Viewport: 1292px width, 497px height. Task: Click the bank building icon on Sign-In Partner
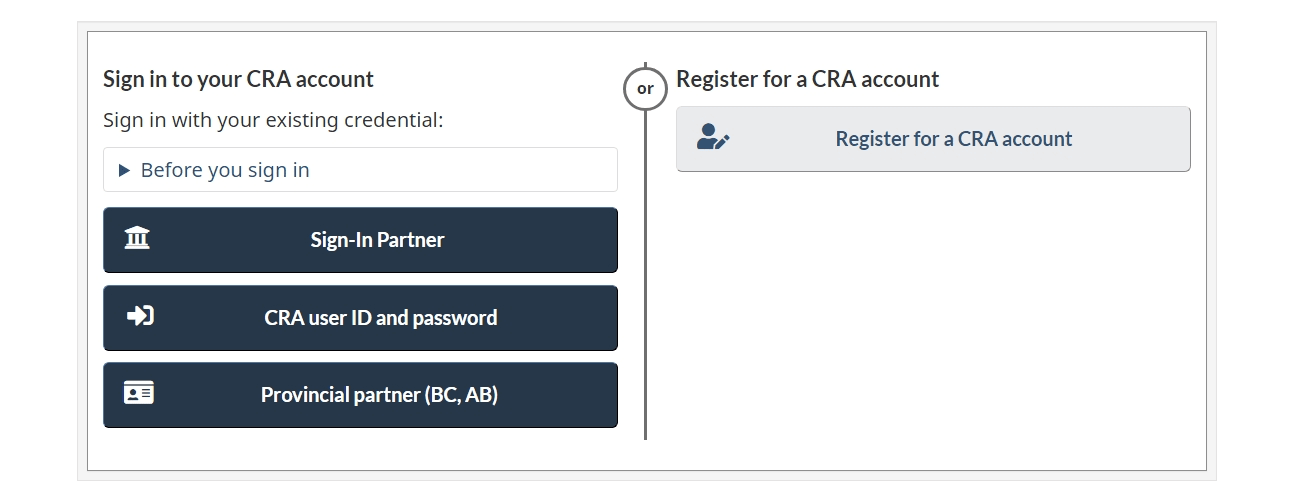(x=137, y=238)
